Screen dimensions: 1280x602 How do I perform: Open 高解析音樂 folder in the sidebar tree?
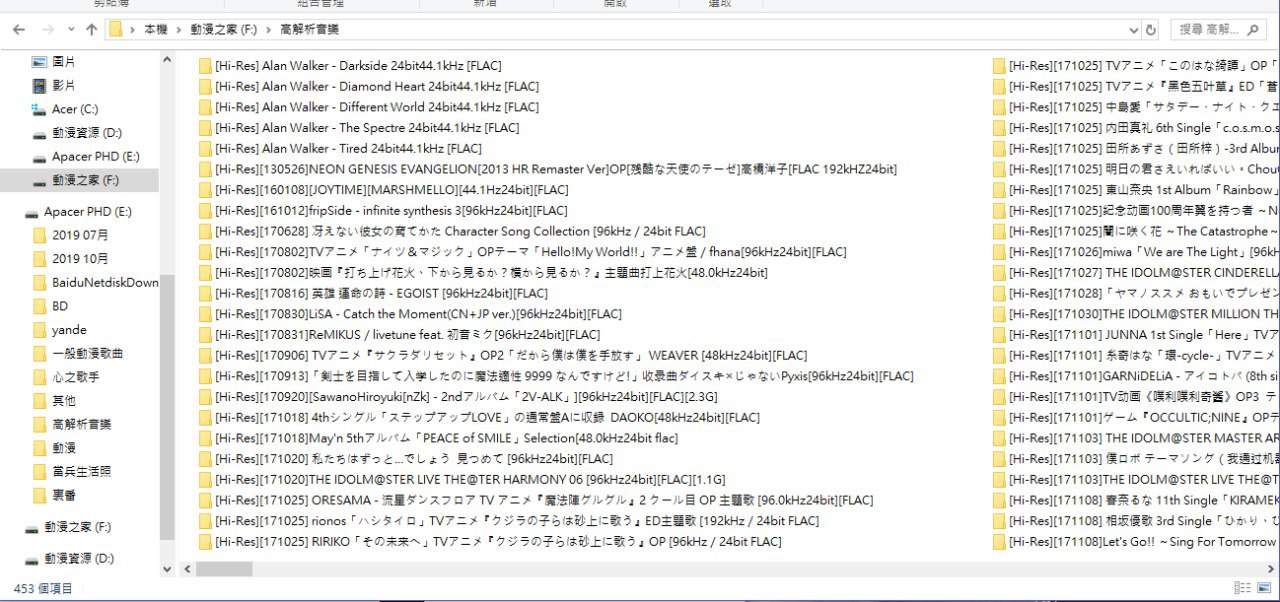[81, 424]
